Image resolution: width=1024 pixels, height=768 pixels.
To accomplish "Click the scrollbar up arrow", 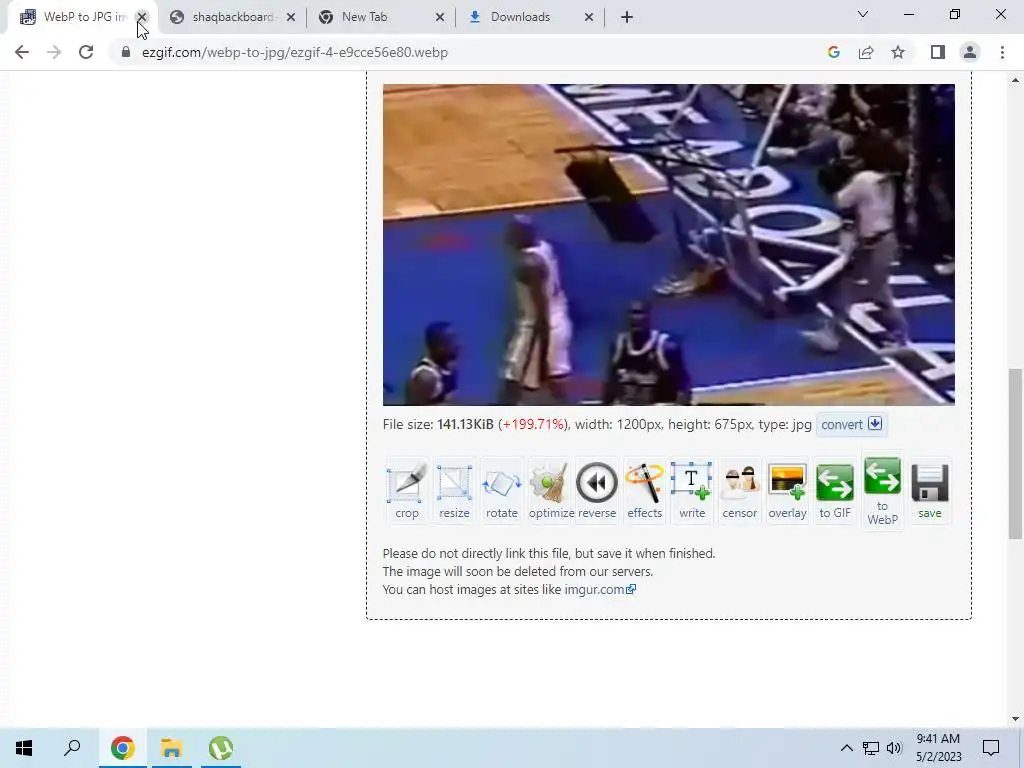I will [x=1015, y=80].
